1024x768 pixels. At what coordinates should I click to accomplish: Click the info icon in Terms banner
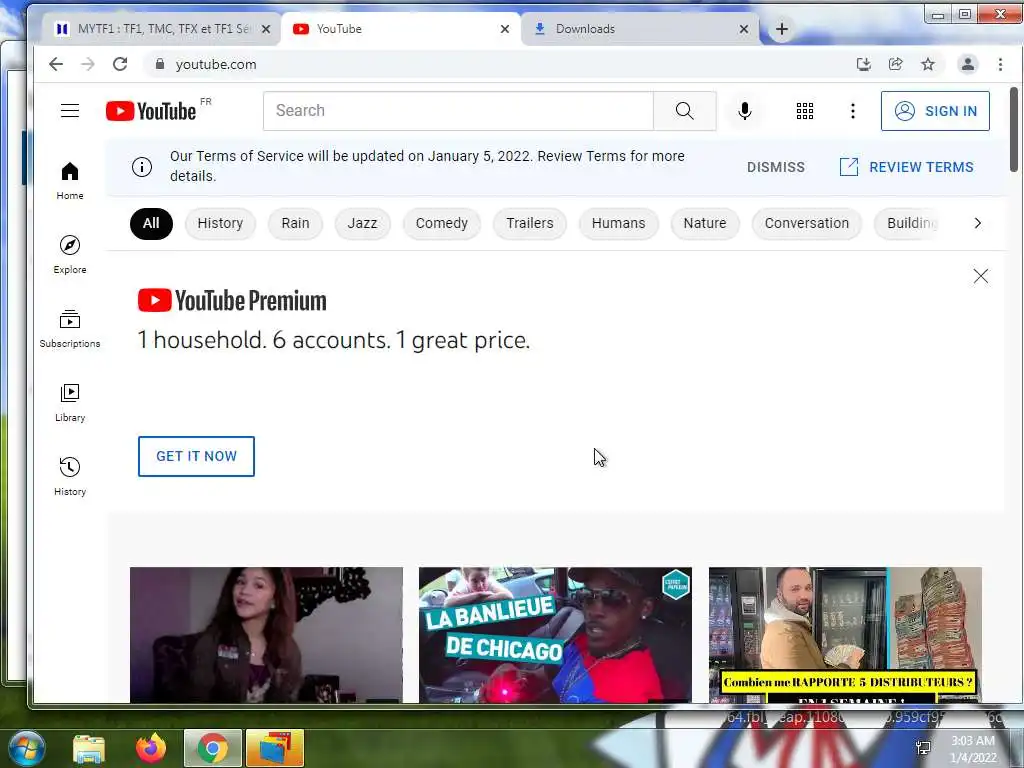coord(142,167)
